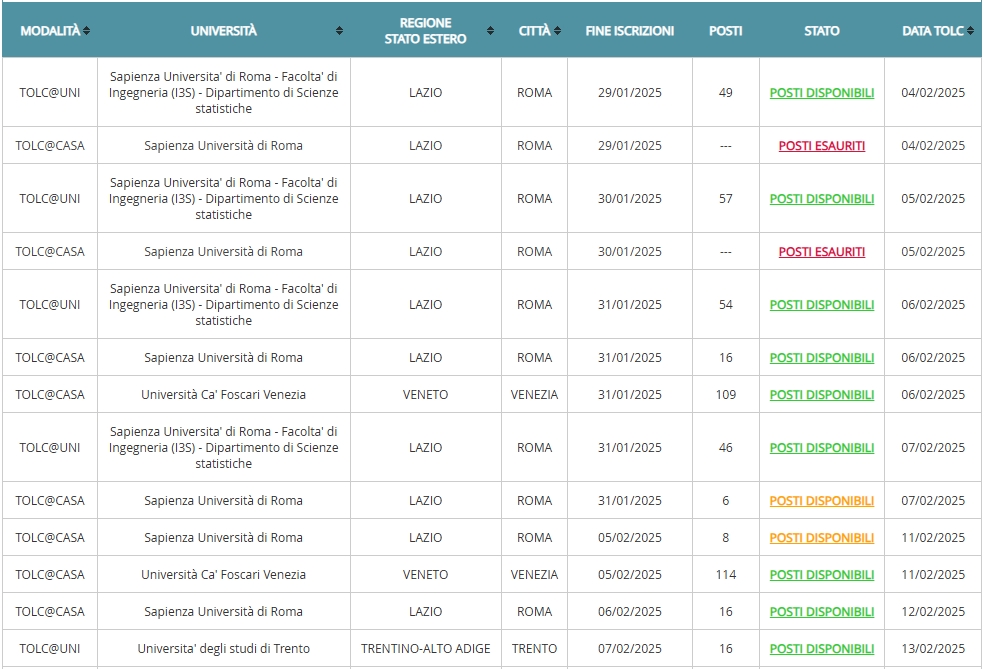Open POSTI ESAURITI link dated 05/02/2025
This screenshot has width=984, height=669.
(x=821, y=252)
